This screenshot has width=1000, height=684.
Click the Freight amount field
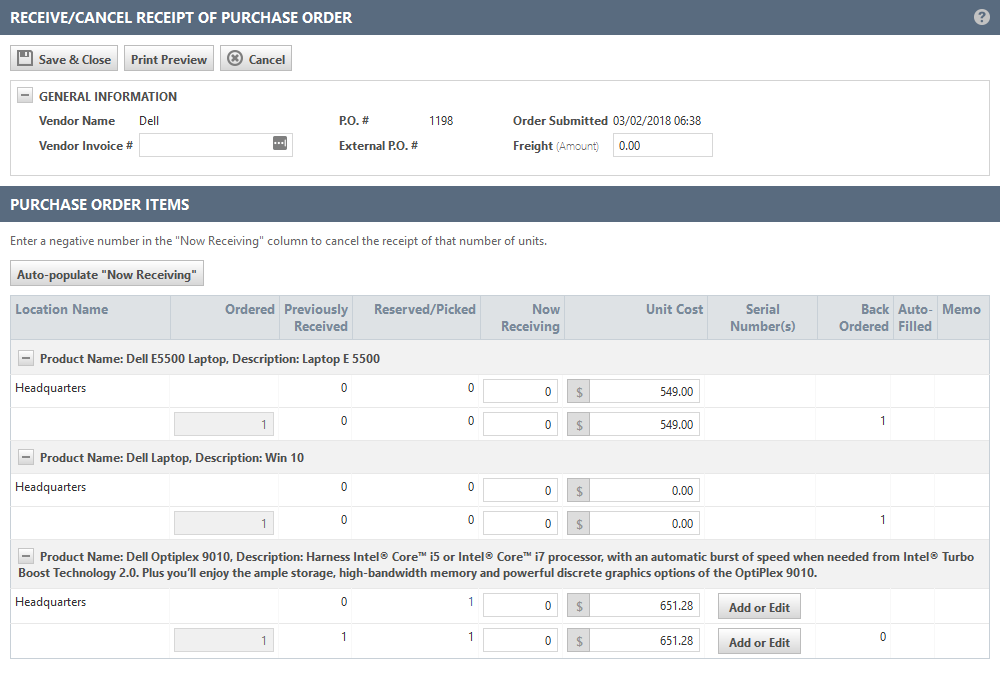662,146
